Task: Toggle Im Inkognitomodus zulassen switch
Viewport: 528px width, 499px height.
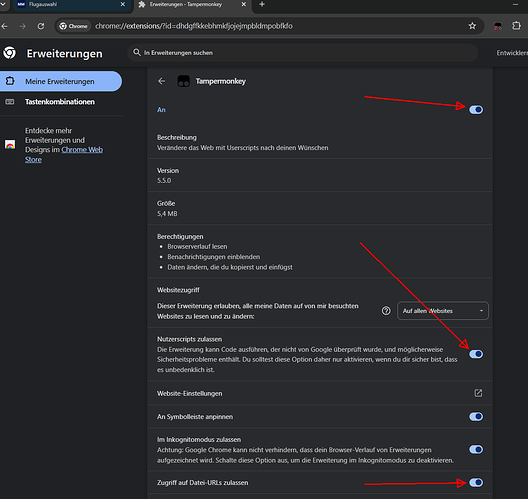Action: (476, 450)
